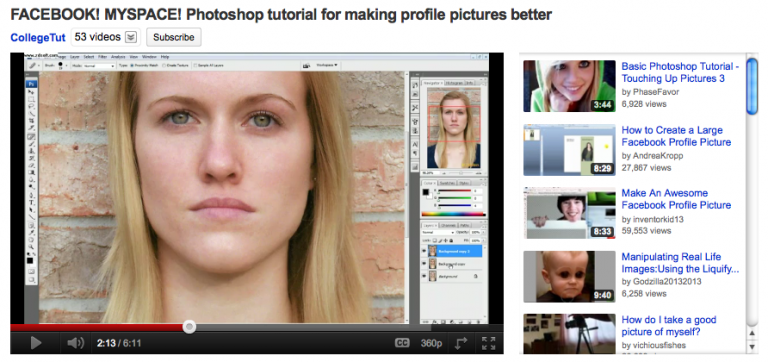
Task: Open the Layers panel Opacity field
Action: (x=477, y=232)
